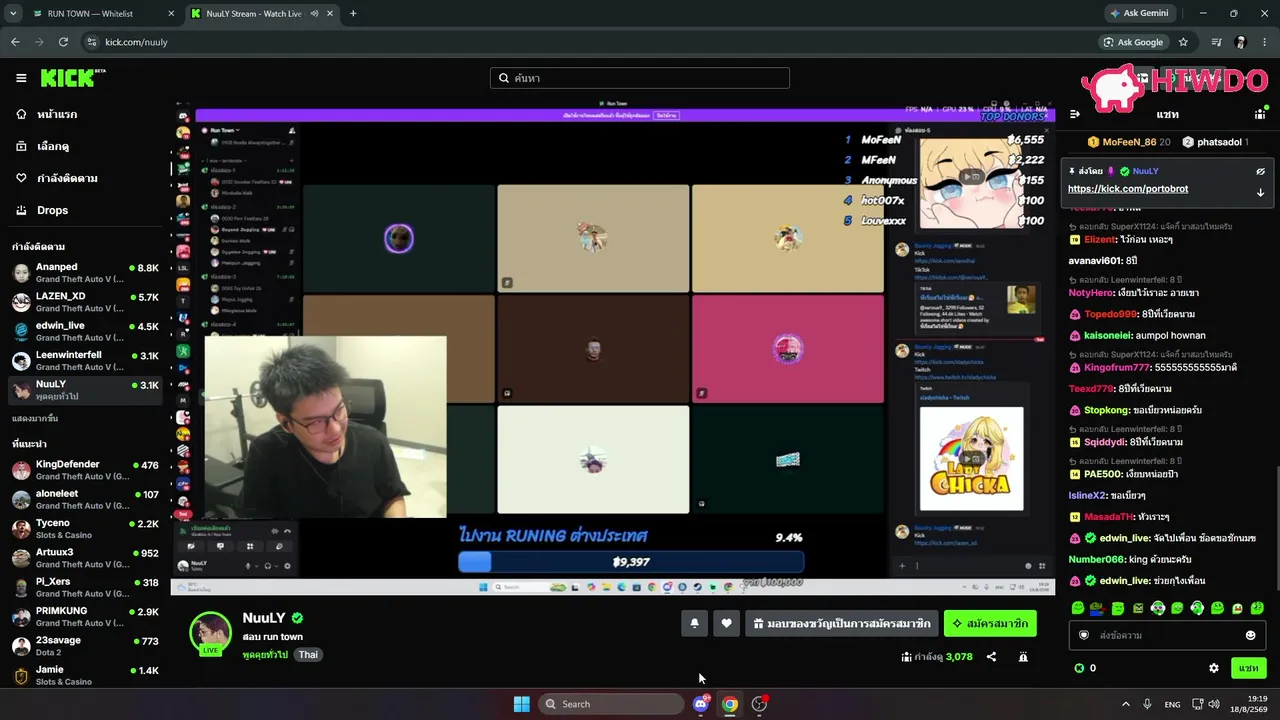Open the recommended aloneleet channel
1280x720 pixels.
click(85, 499)
